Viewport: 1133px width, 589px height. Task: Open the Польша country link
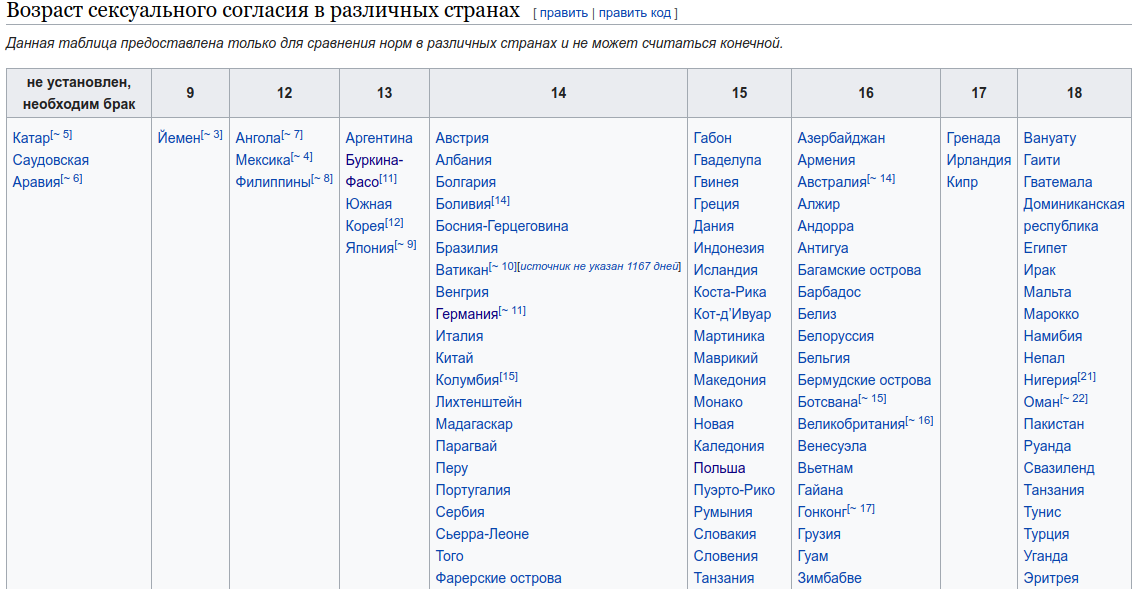[x=719, y=468]
